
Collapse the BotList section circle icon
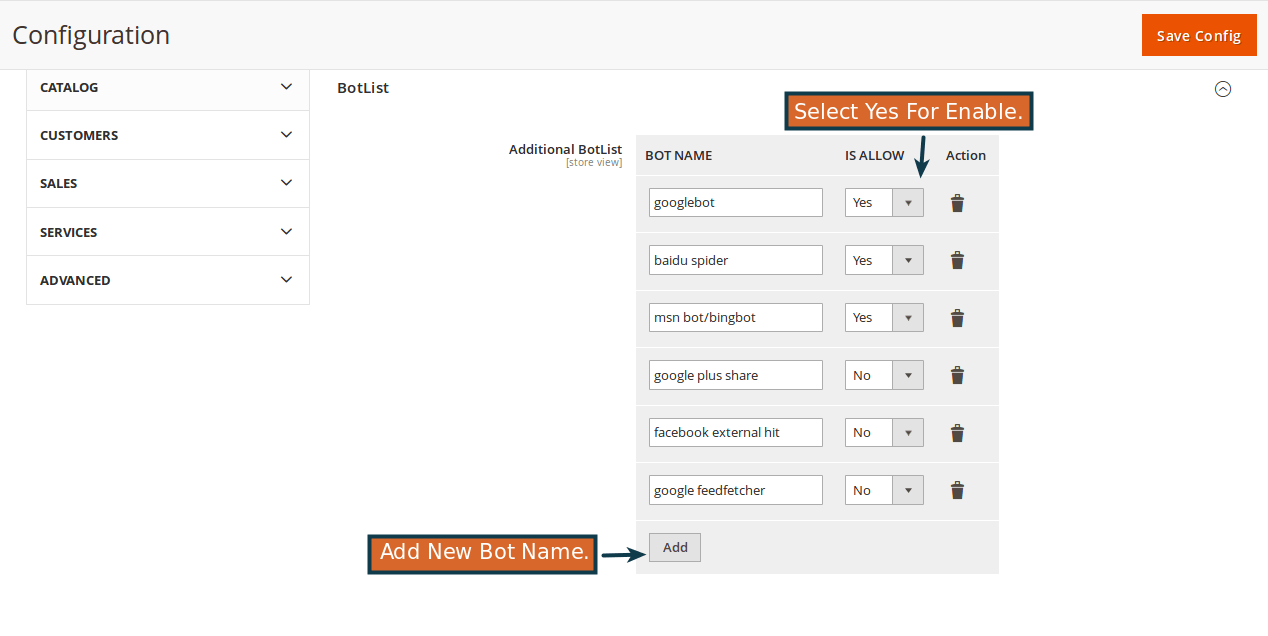[1222, 89]
